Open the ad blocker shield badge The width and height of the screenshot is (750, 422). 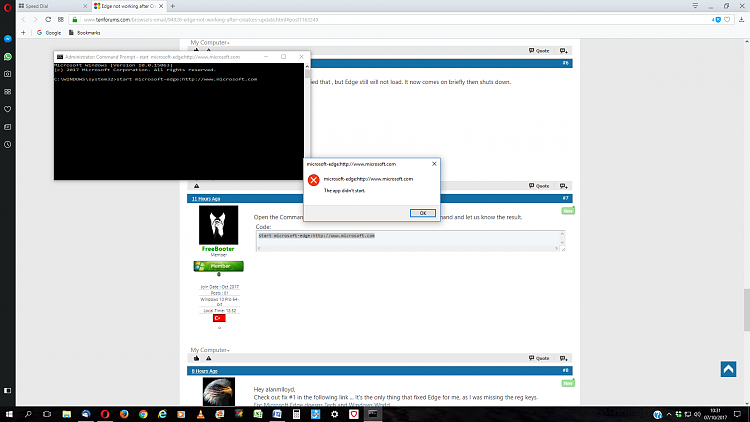(717, 20)
